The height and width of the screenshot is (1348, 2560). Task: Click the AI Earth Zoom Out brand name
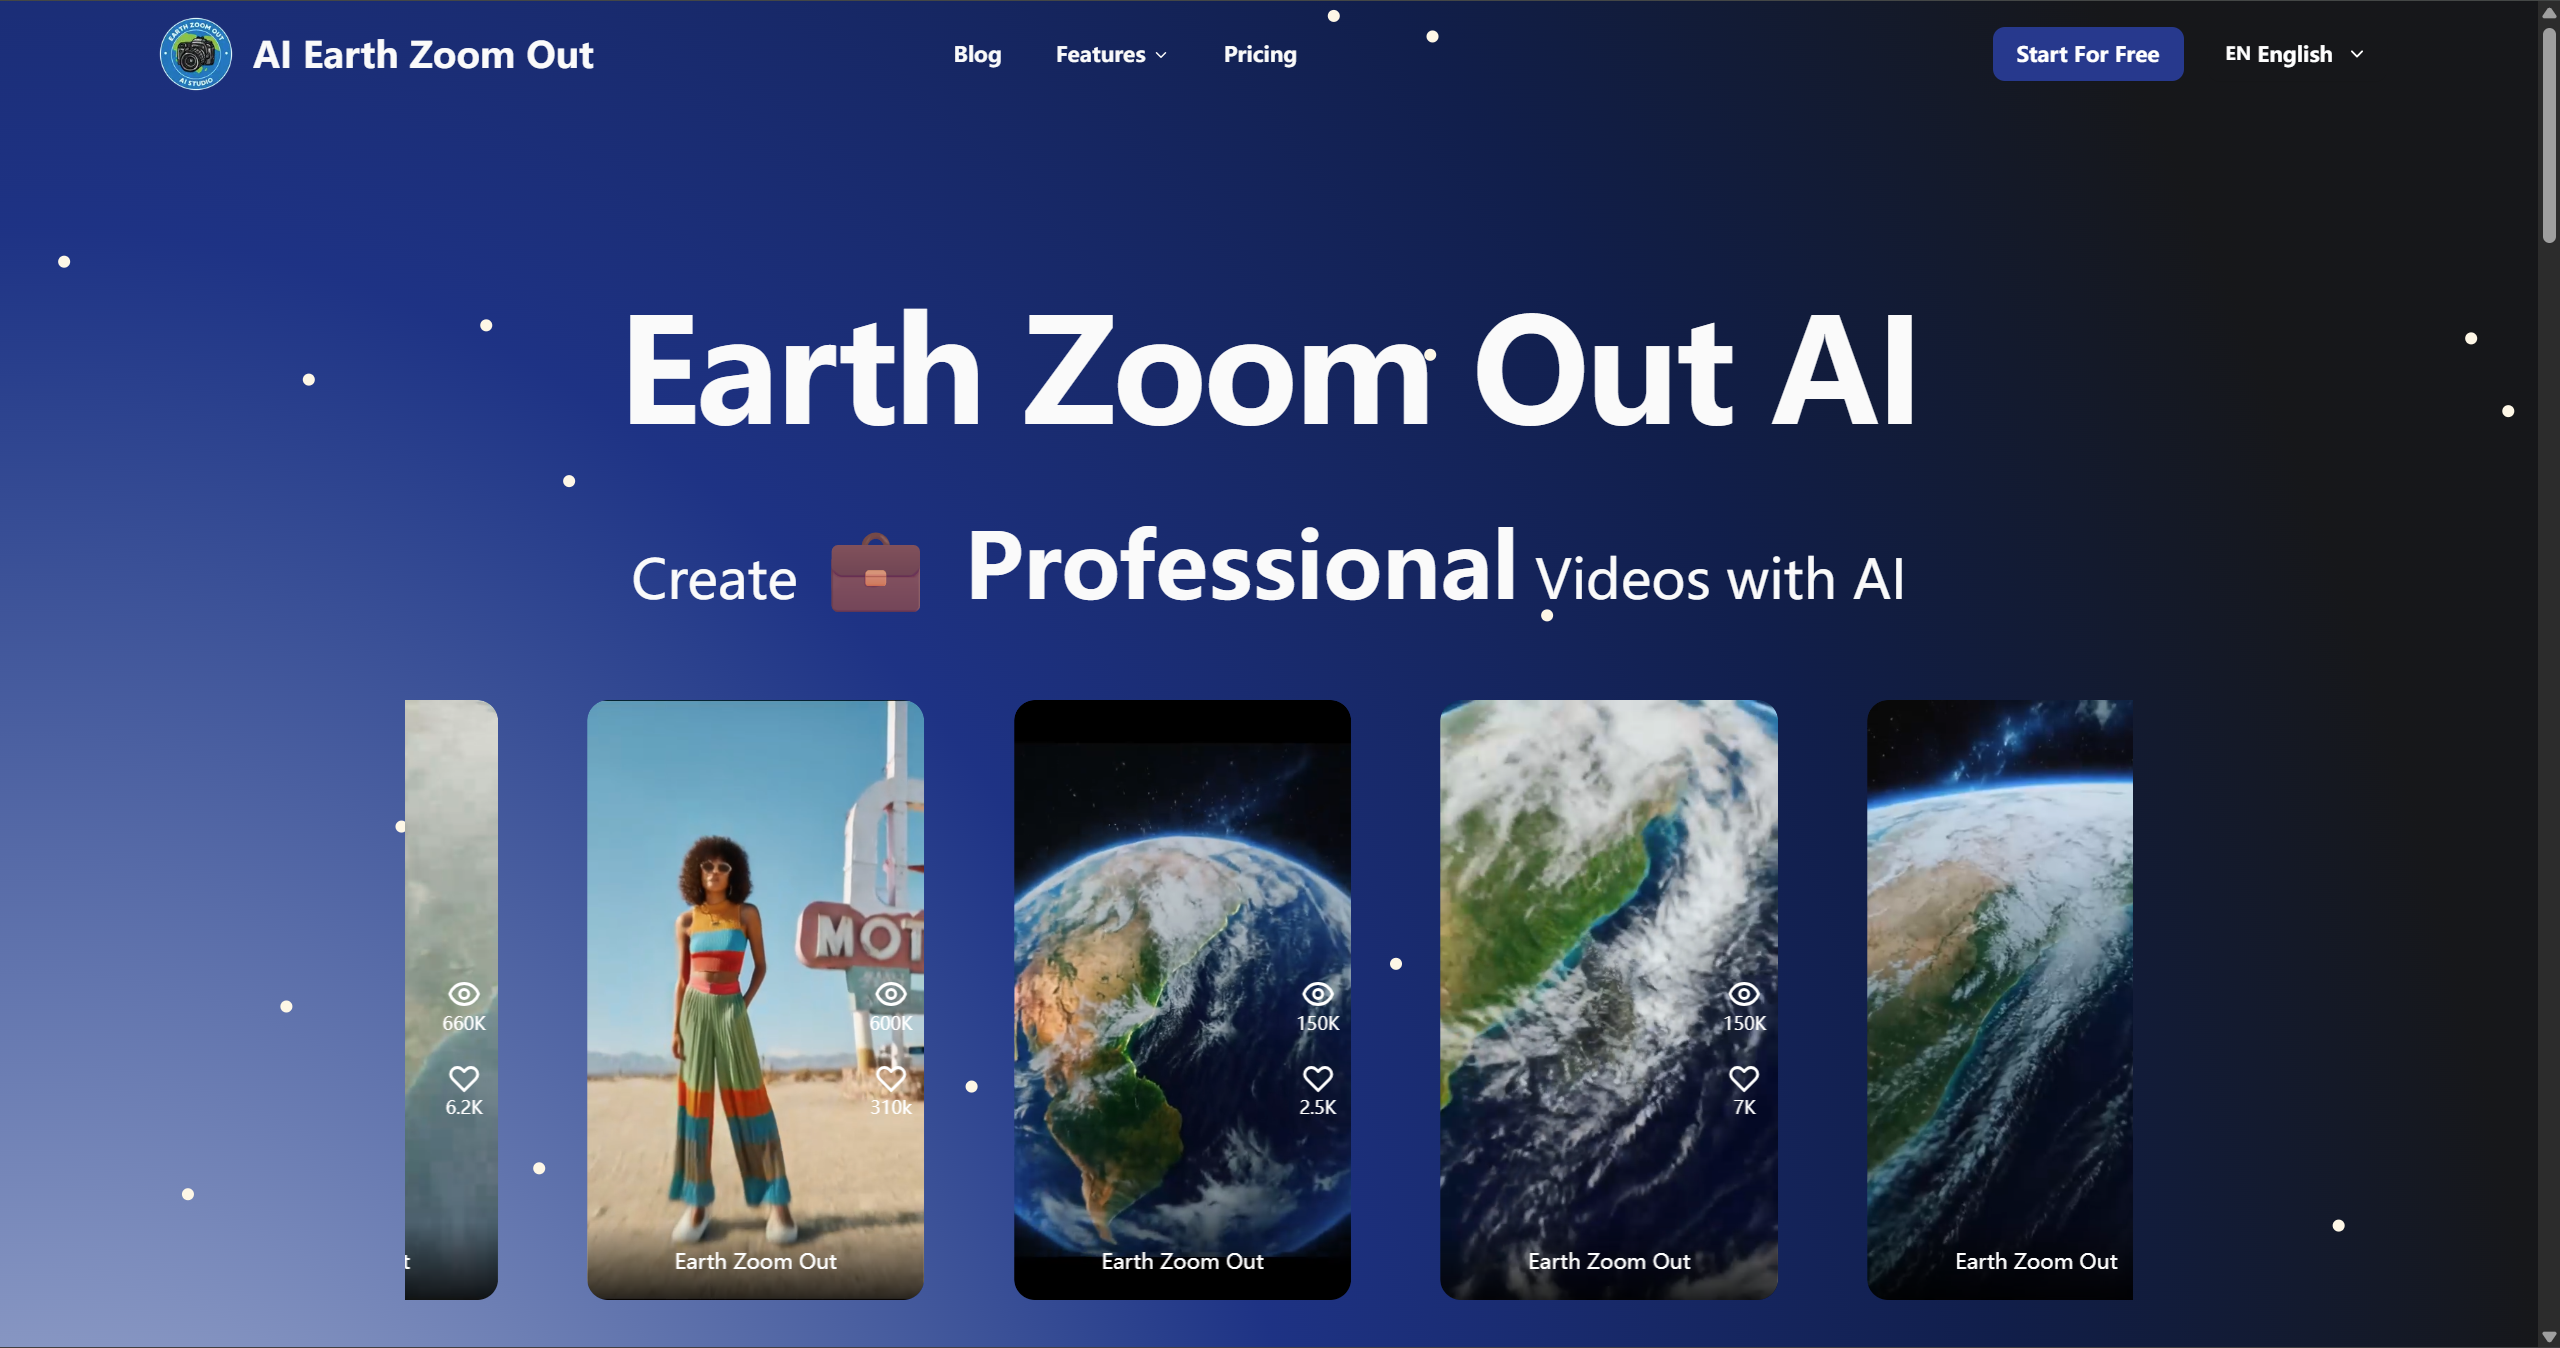coord(424,54)
